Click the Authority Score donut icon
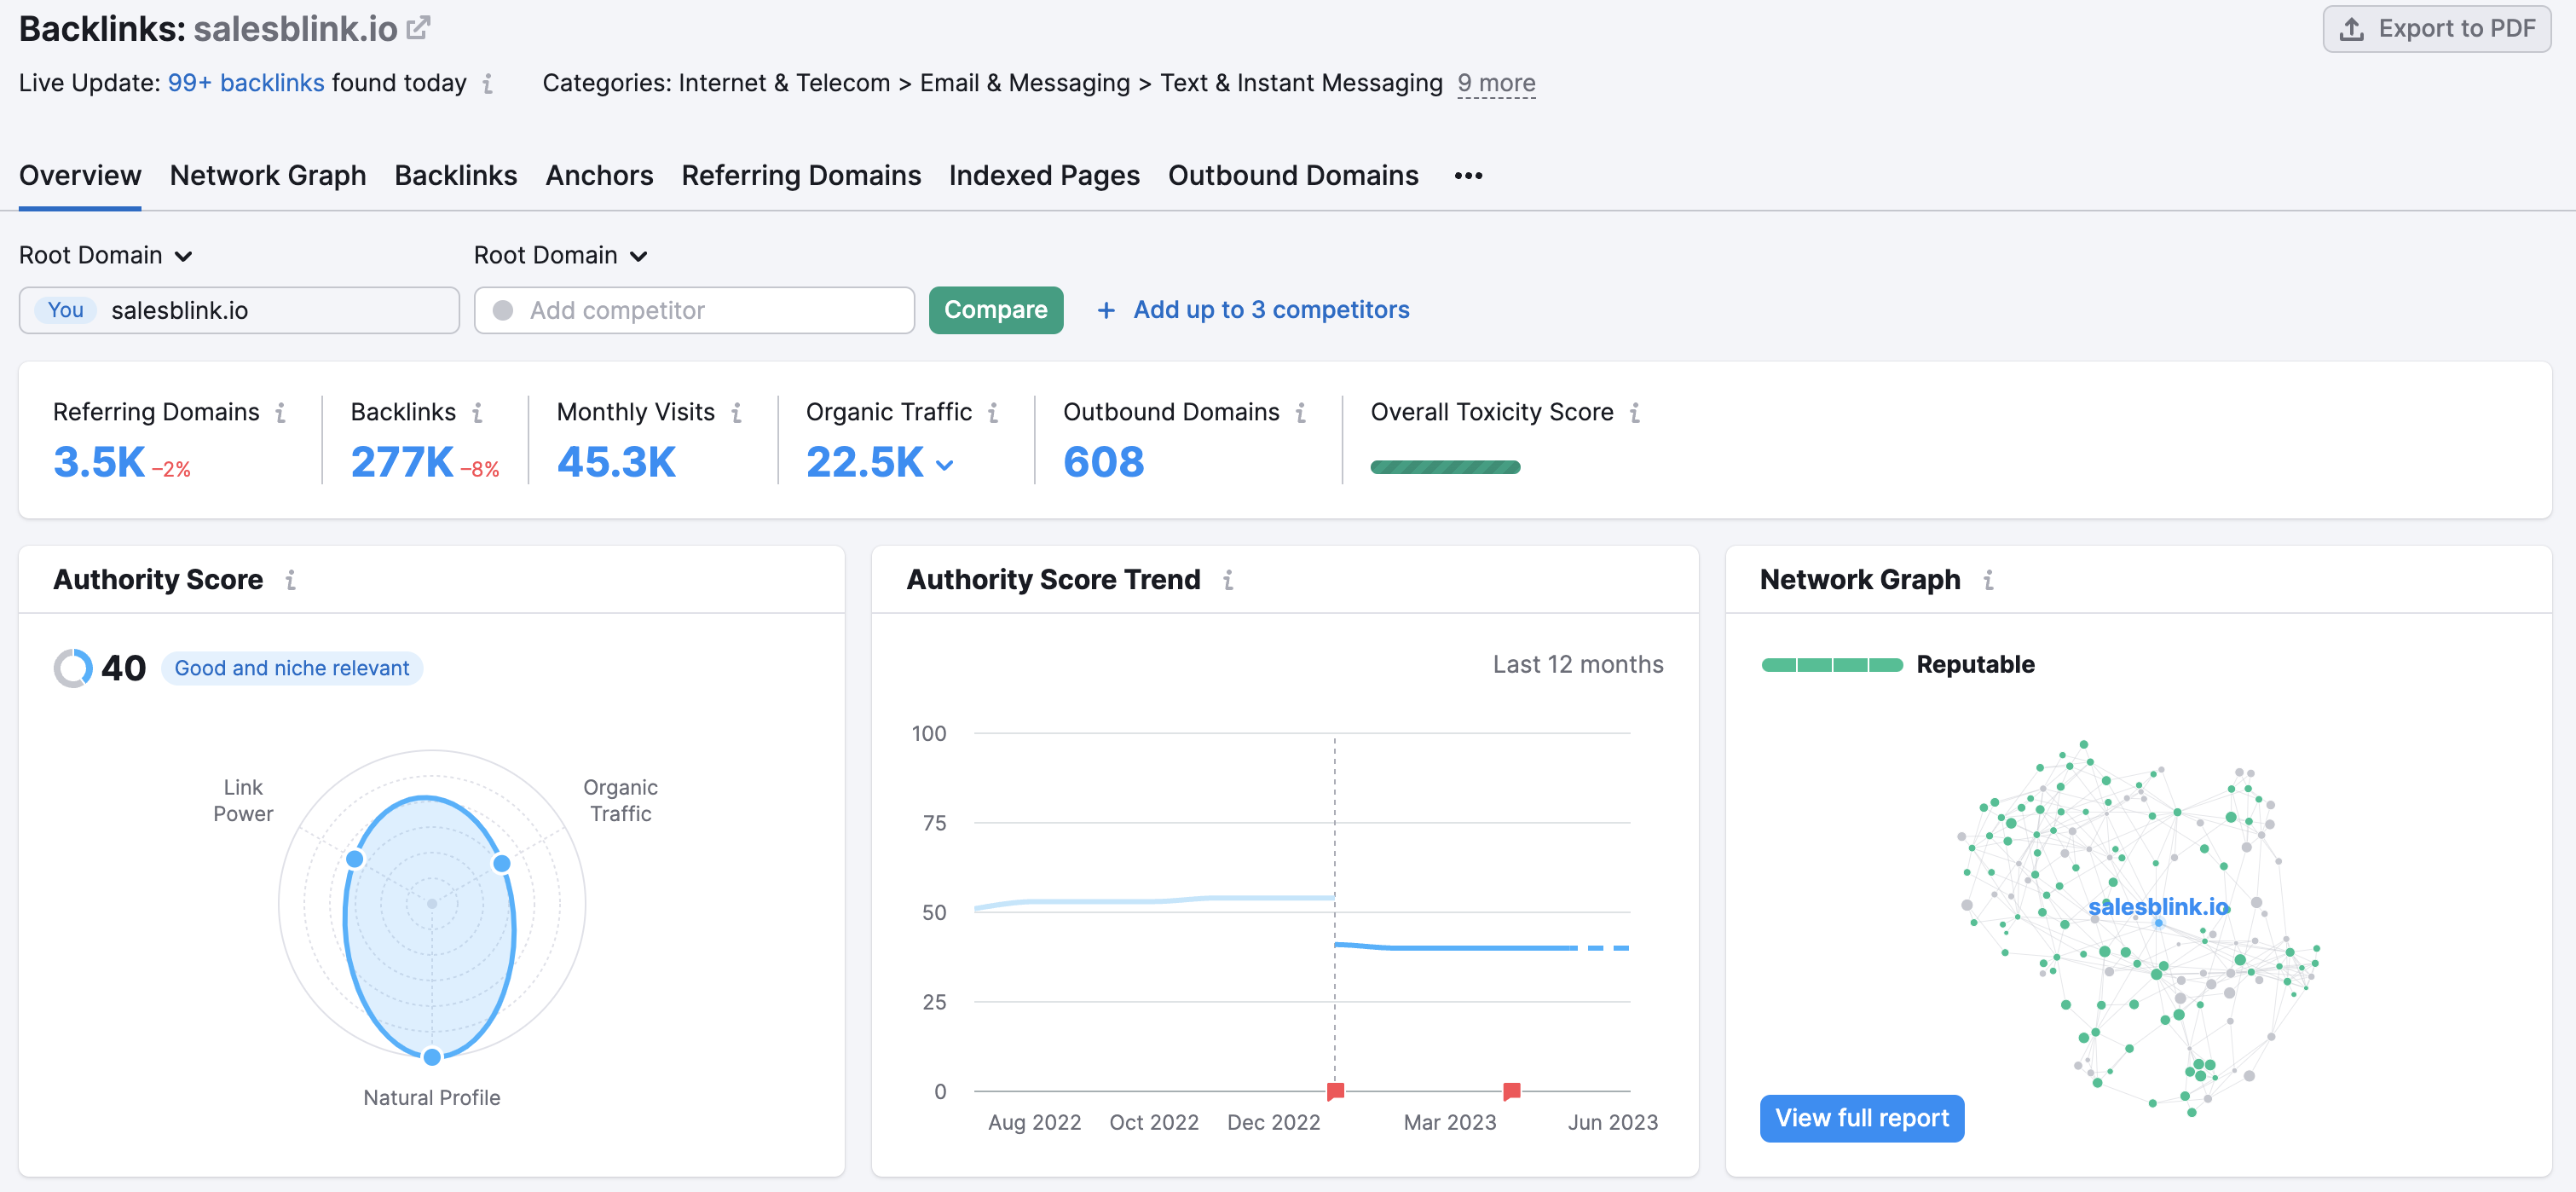The width and height of the screenshot is (2576, 1192). (x=73, y=668)
